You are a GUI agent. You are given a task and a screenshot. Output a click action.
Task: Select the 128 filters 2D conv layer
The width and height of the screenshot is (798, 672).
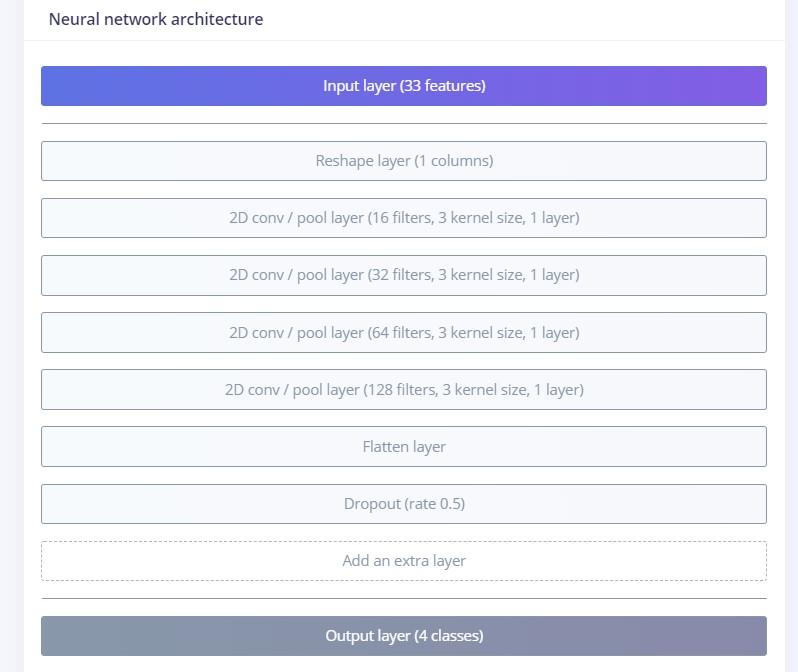pos(403,390)
